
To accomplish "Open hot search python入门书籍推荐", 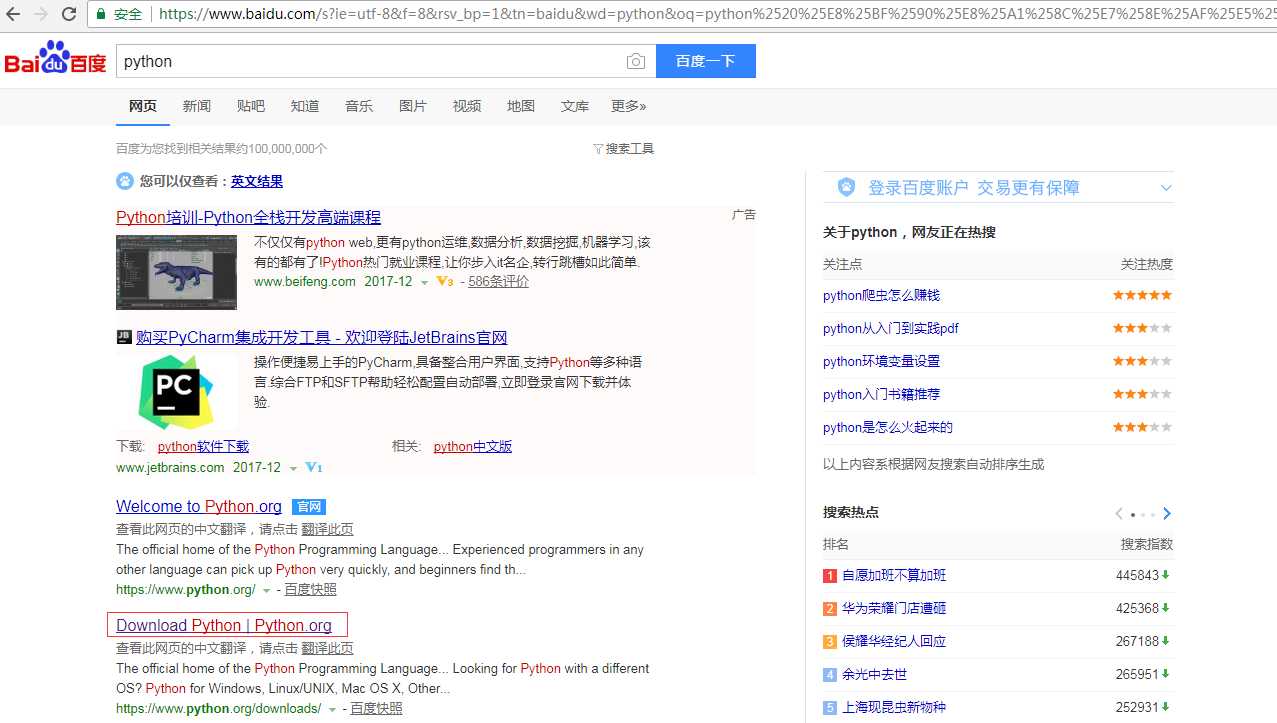I will (881, 394).
